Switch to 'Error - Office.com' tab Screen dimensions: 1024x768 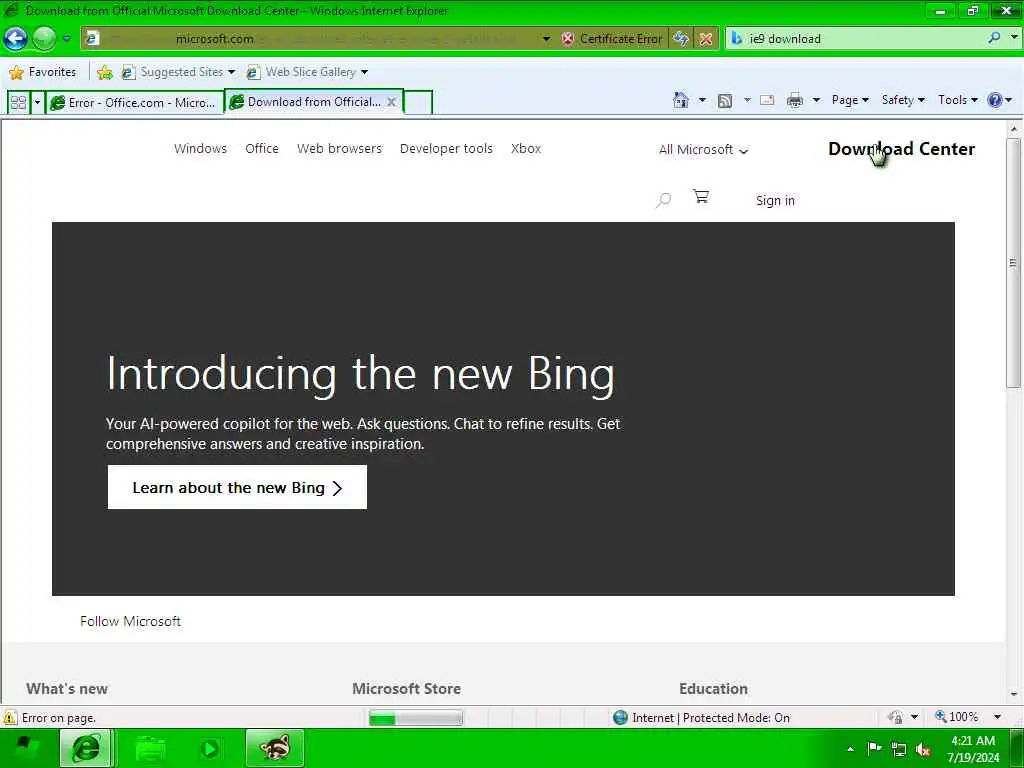134,103
